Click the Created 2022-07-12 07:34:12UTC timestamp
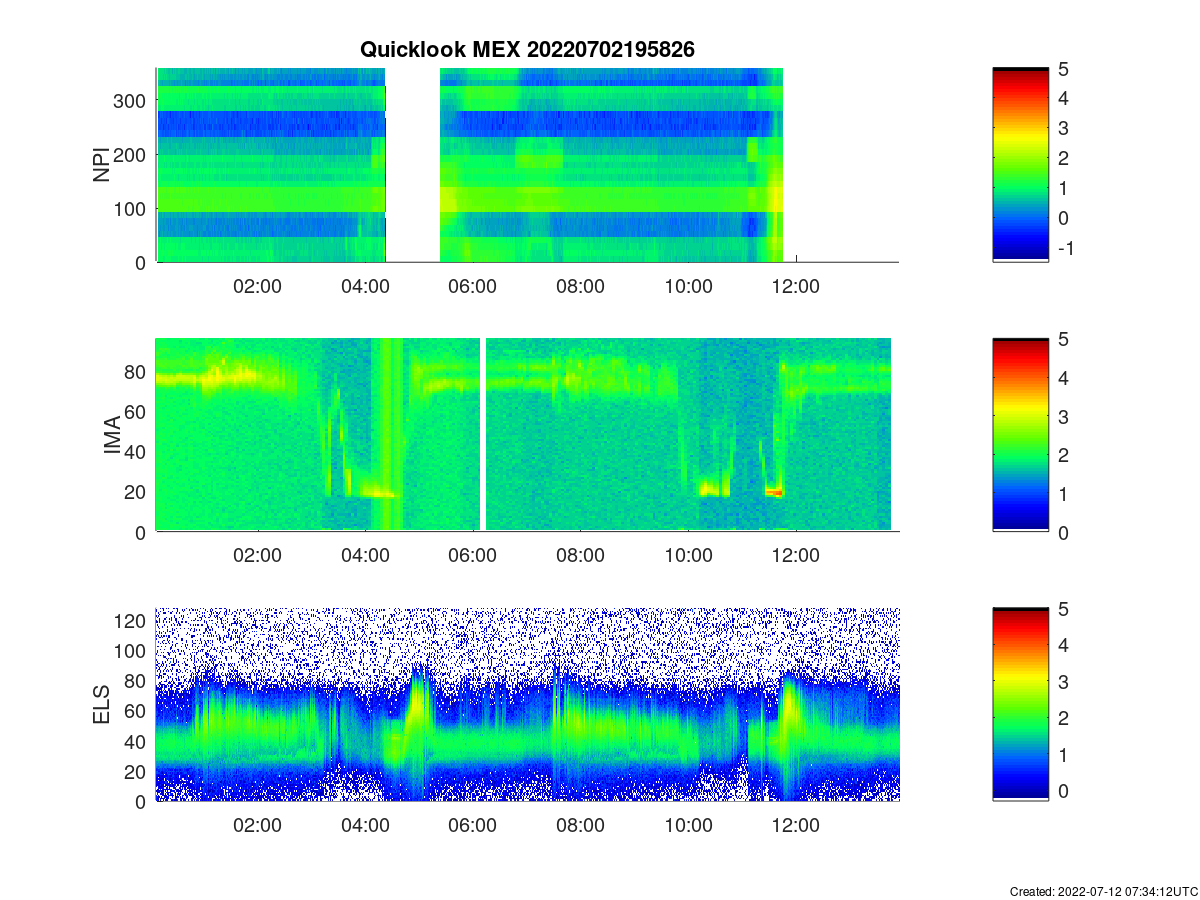 [x=1103, y=891]
